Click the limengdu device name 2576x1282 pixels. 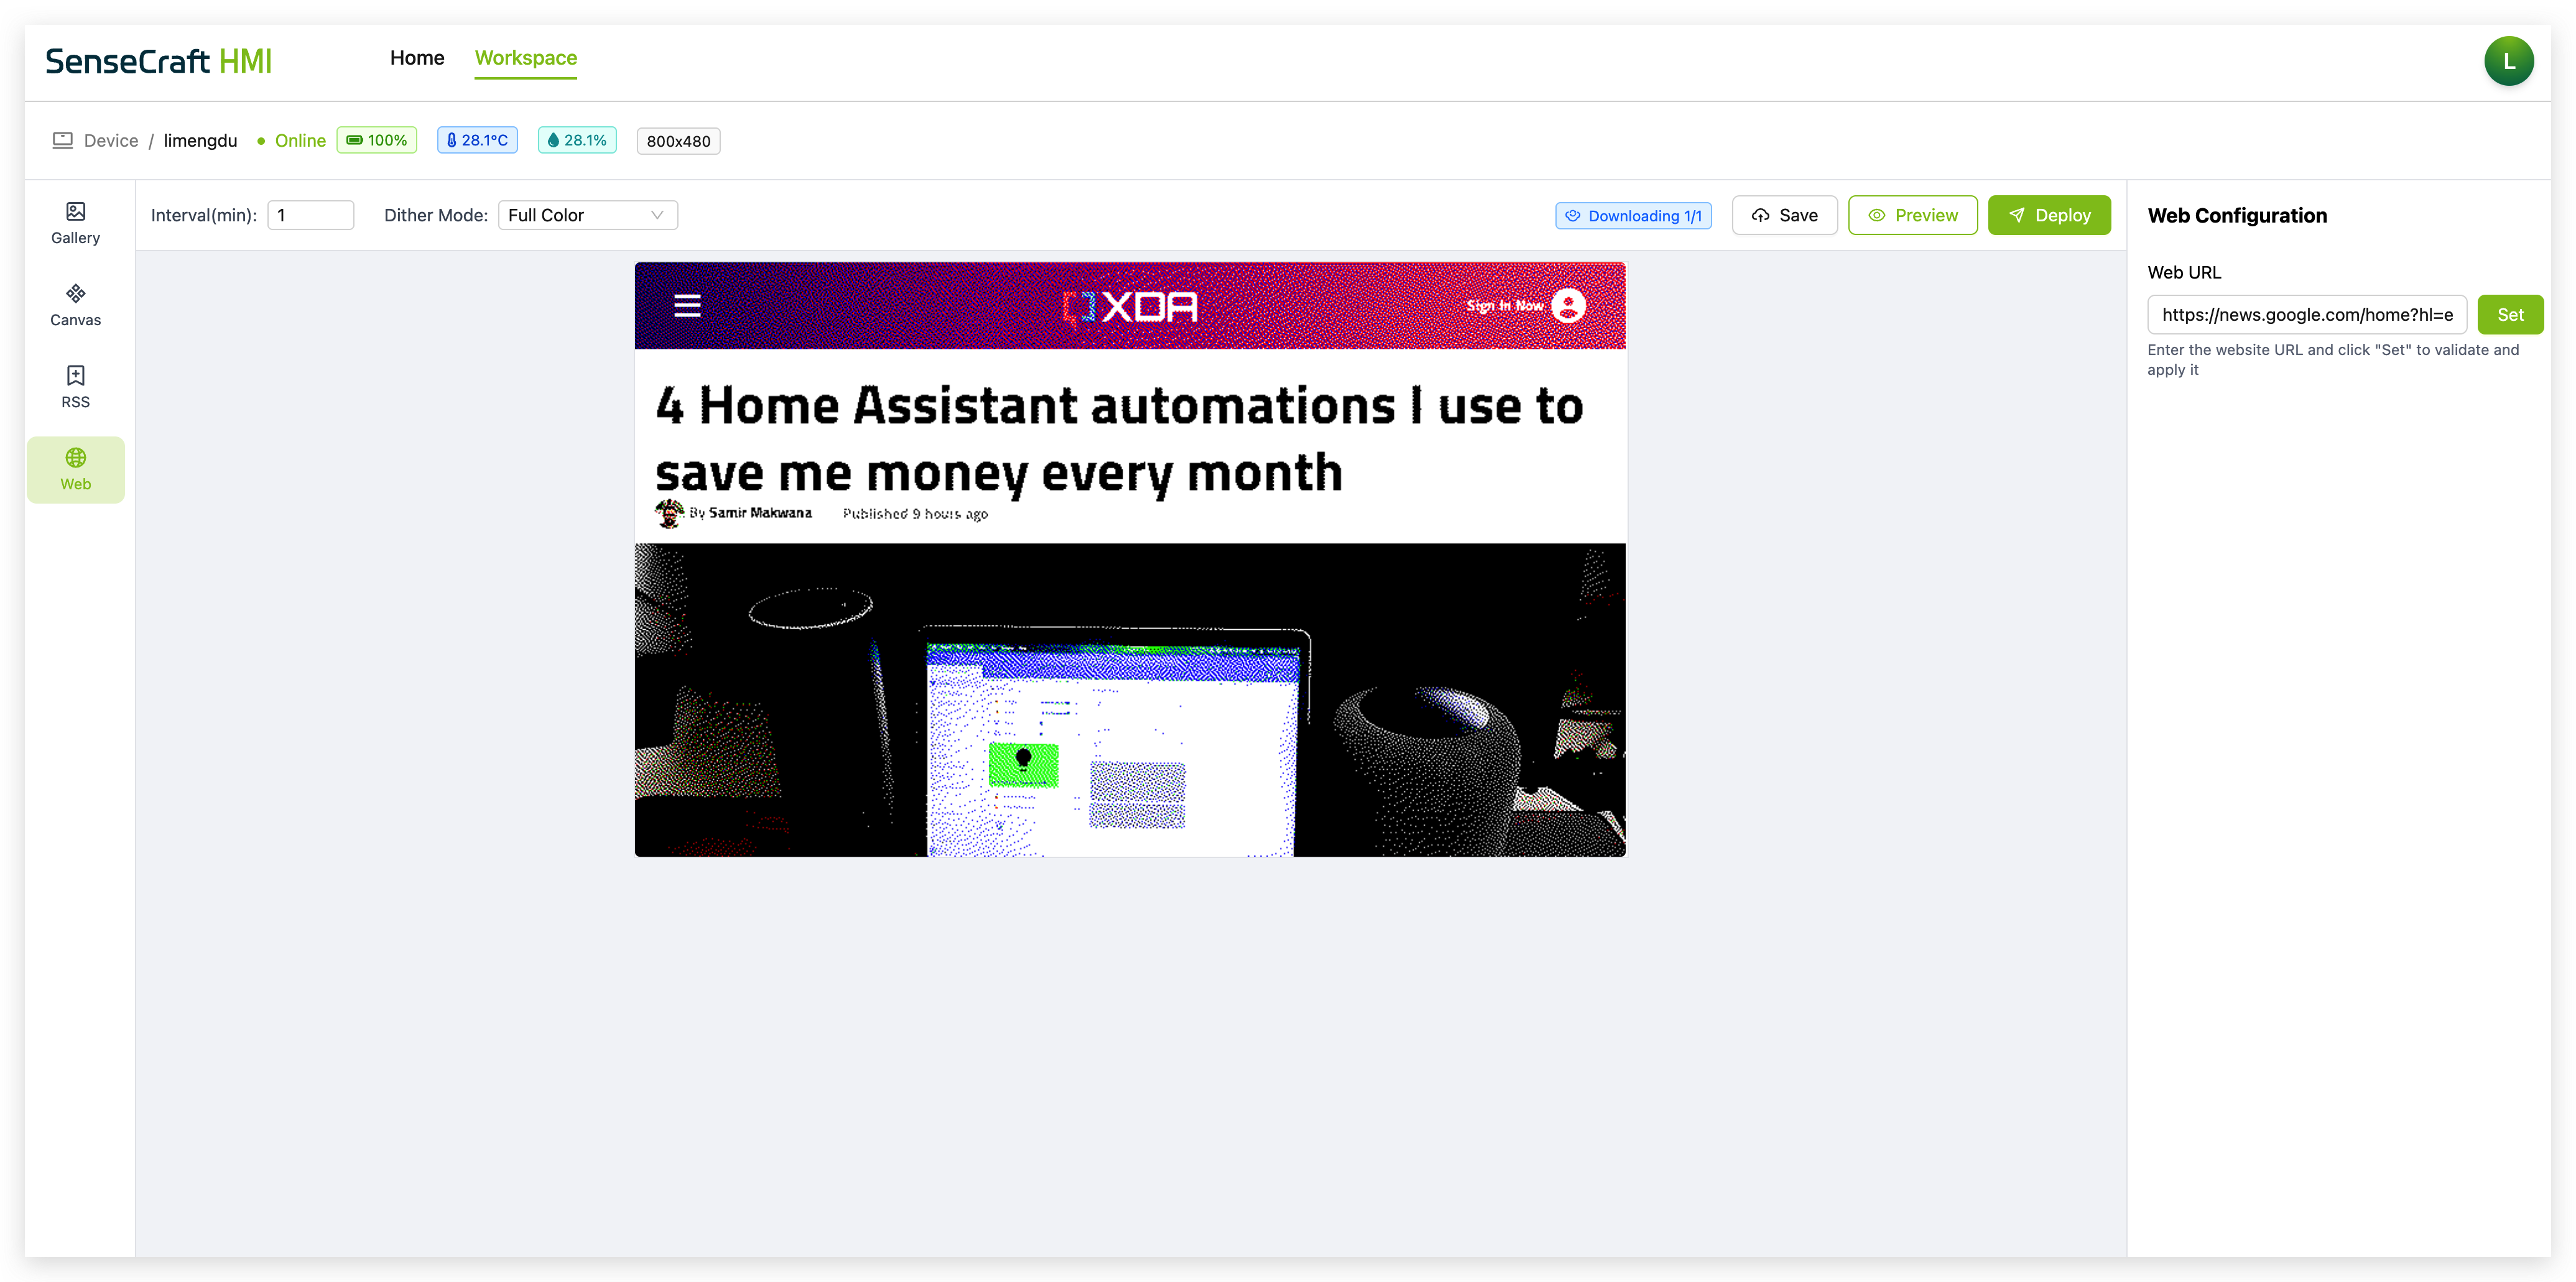(x=200, y=140)
